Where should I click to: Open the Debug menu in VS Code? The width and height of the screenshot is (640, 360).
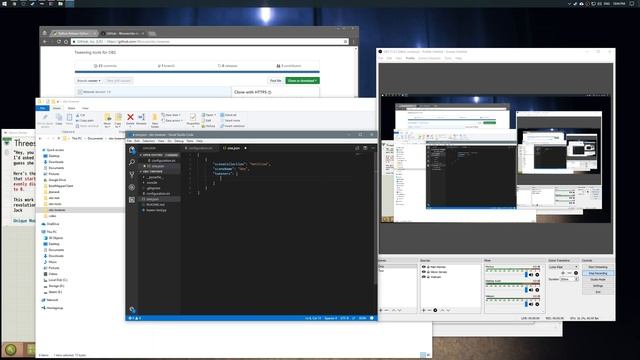point(179,141)
